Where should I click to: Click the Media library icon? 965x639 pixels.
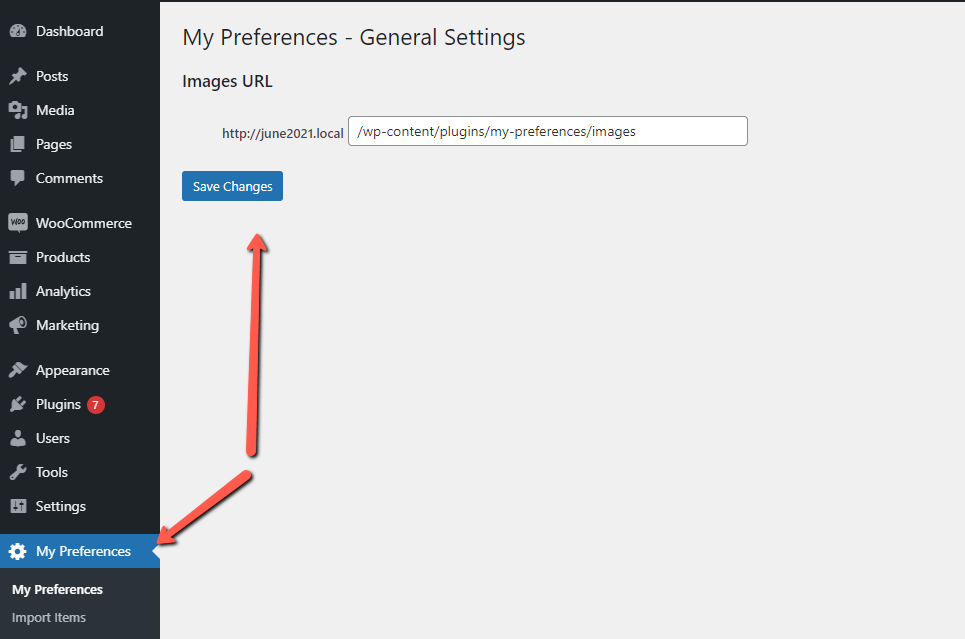pos(18,110)
